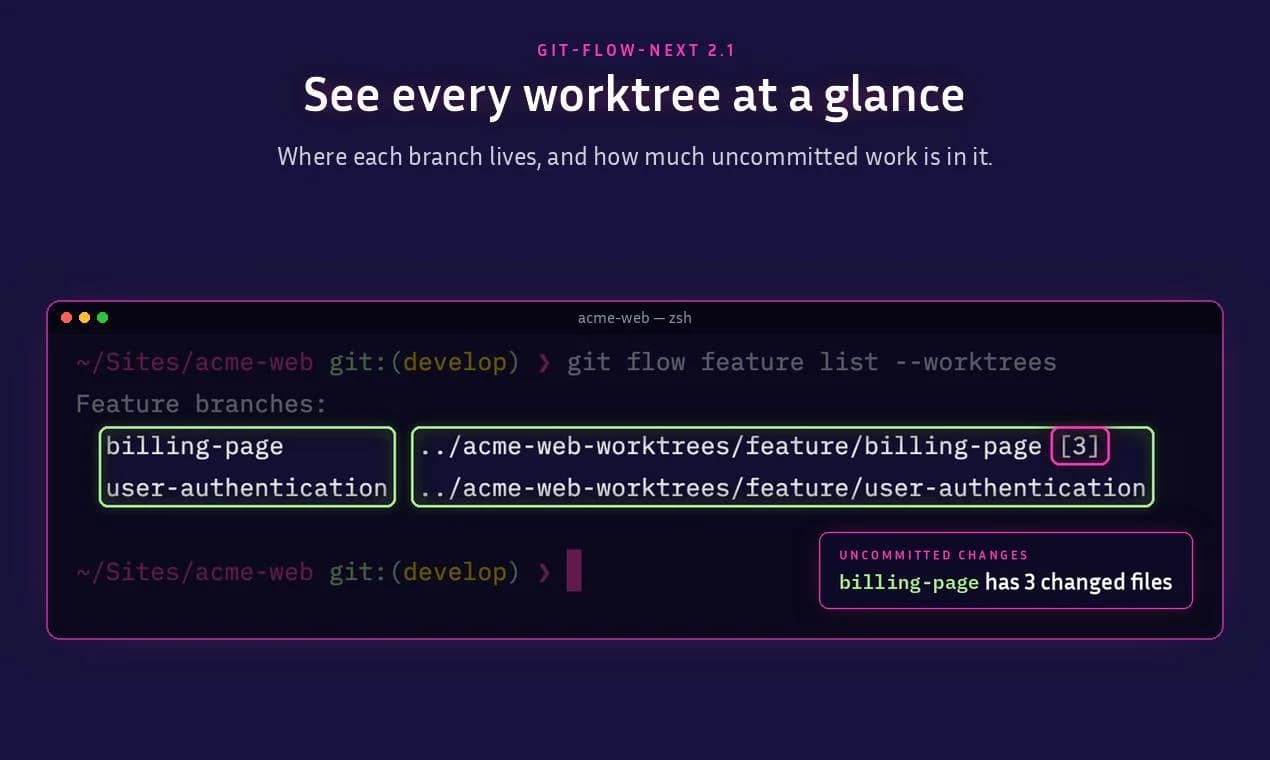This screenshot has width=1270, height=760.
Task: Click 'git:(develop)' in the bottom prompt
Action: pyautogui.click(x=425, y=571)
